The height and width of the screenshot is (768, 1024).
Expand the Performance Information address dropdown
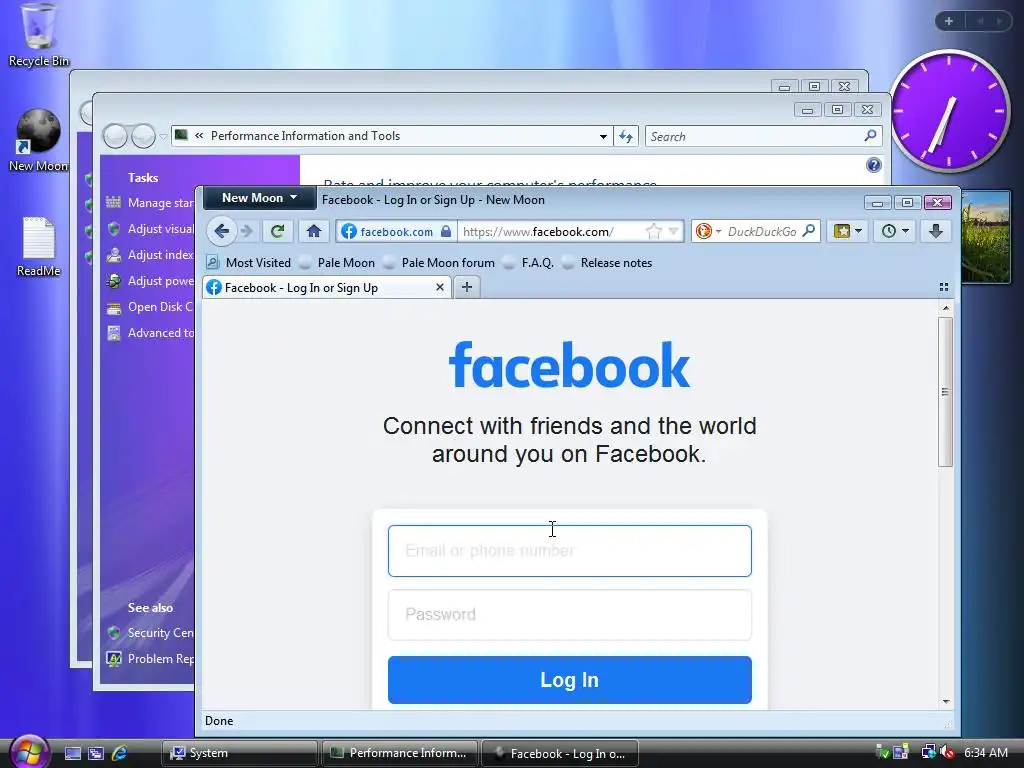pos(603,136)
